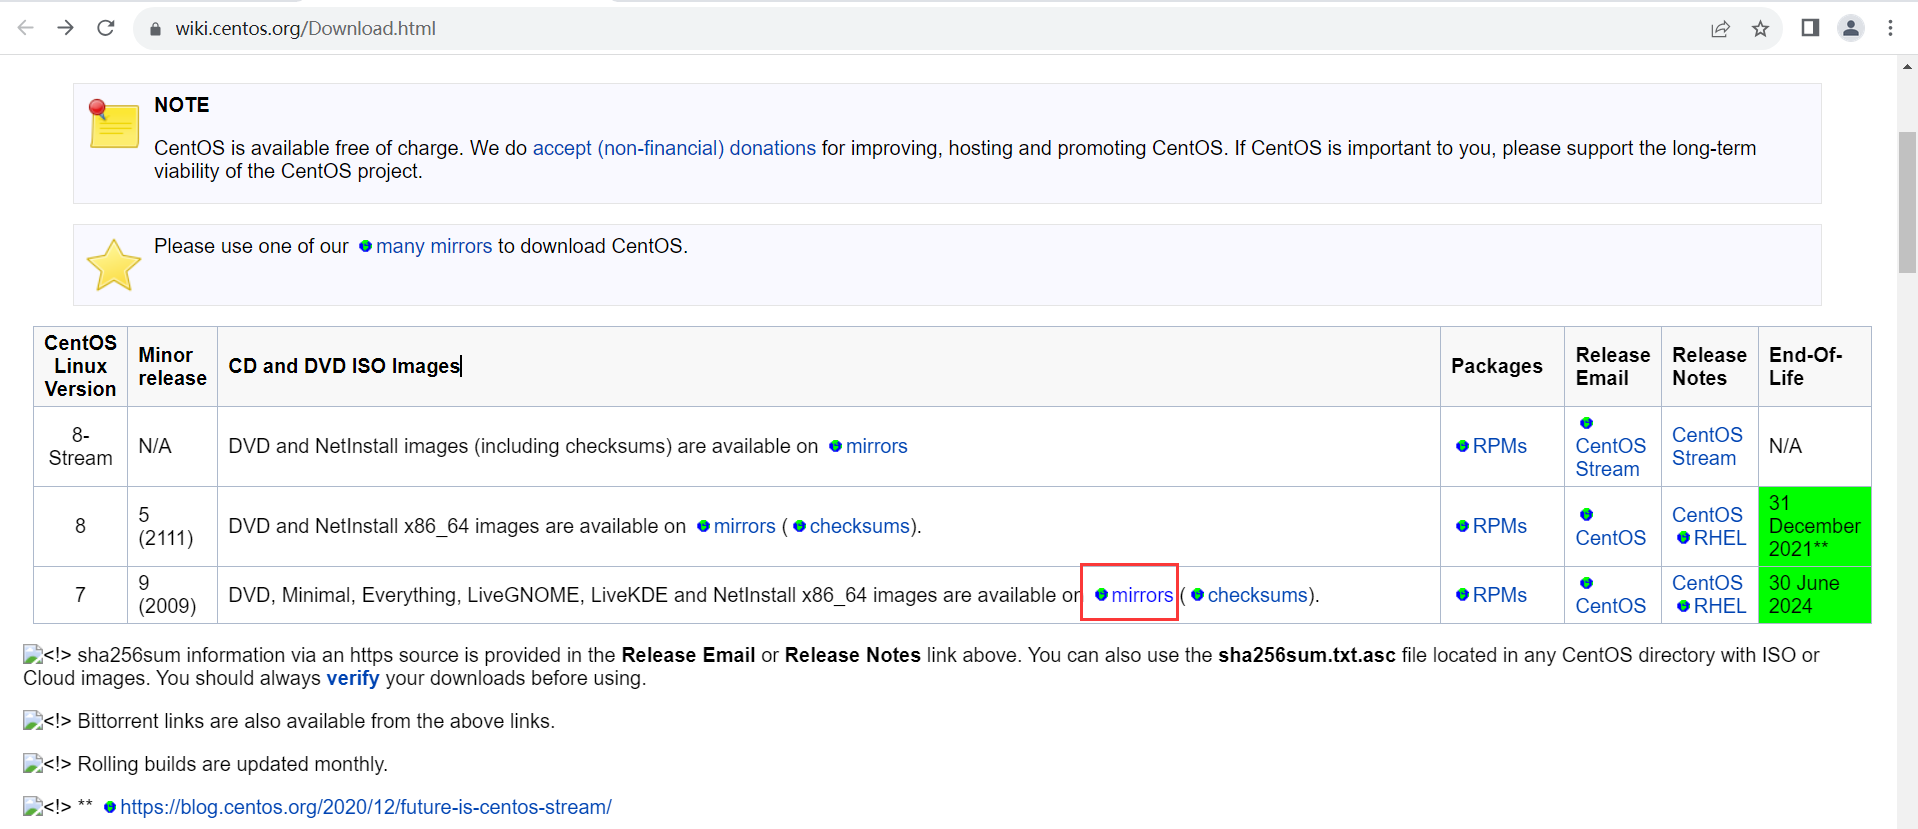The width and height of the screenshot is (1918, 829).
Task: Open CentOS Stream release email link
Action: point(1610,457)
